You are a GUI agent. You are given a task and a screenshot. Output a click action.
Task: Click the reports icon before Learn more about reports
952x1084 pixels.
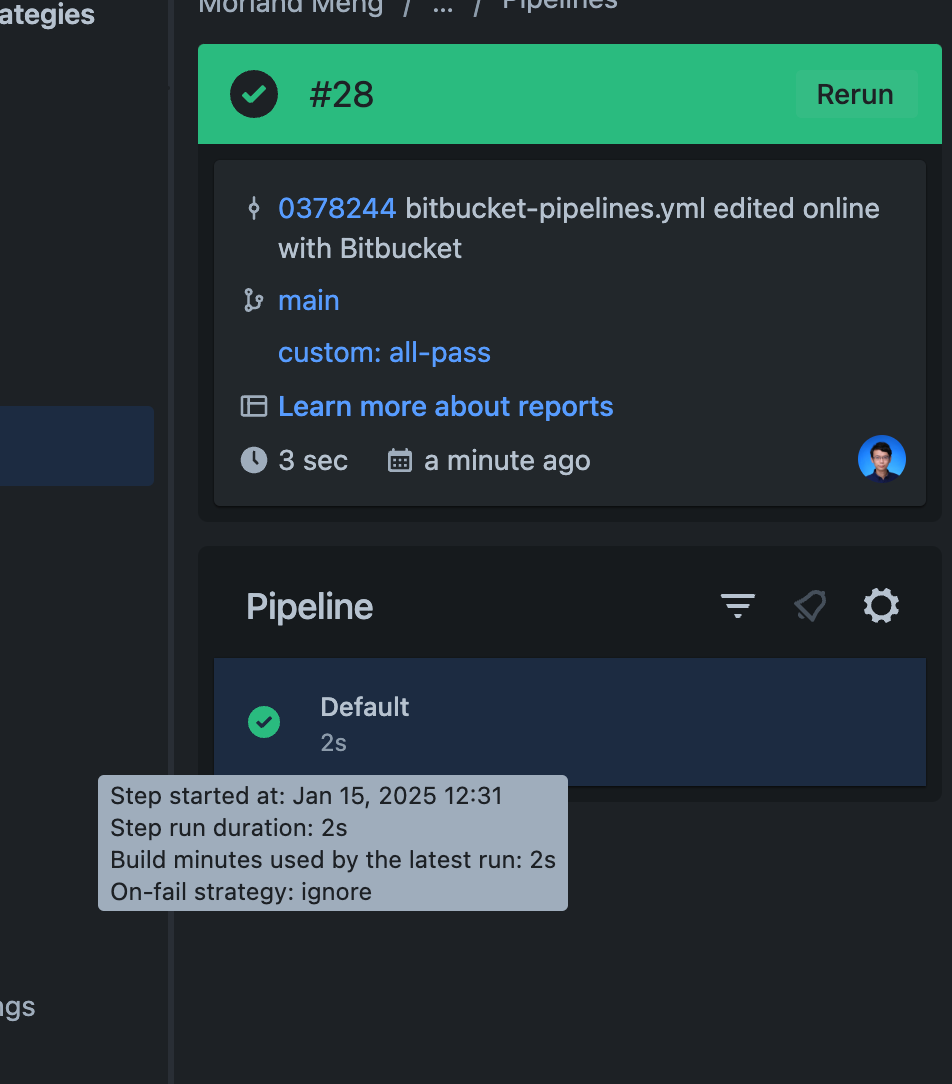point(254,406)
